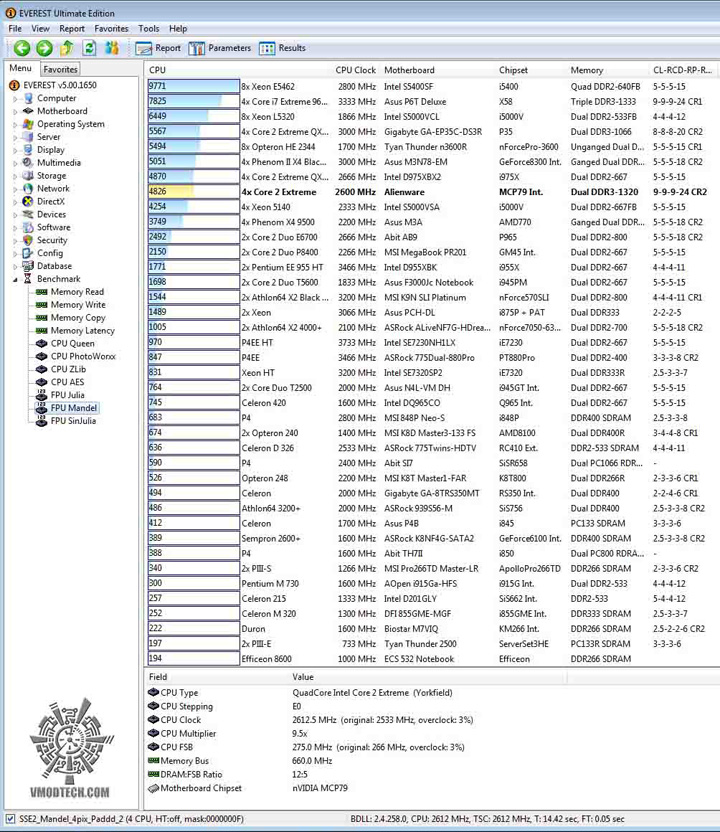Select the Motherboard tree icon
This screenshot has width=720, height=832.
pos(28,111)
